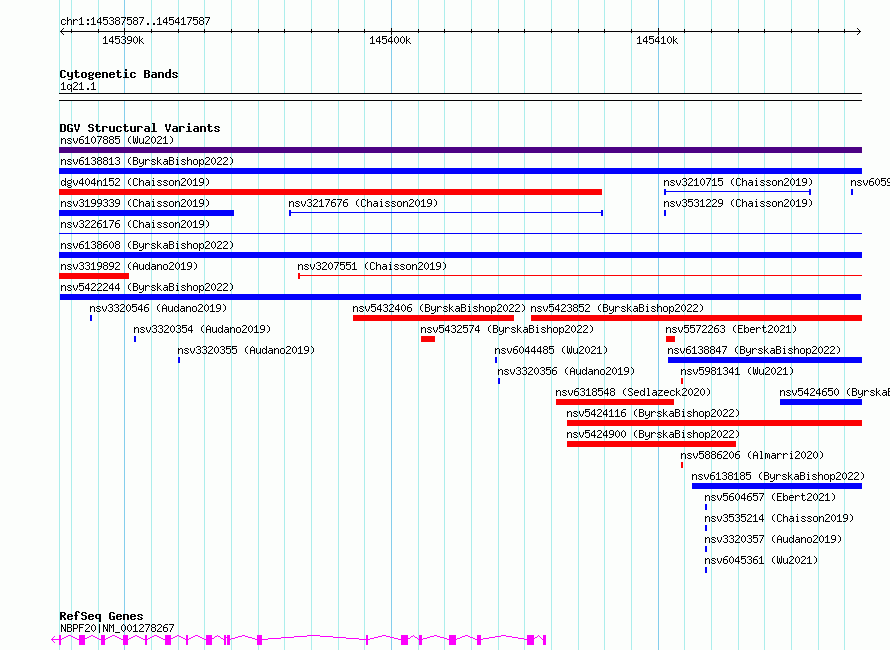Click nsv3531229 (Chaisson2019) label
890x650 pixels.
(738, 203)
